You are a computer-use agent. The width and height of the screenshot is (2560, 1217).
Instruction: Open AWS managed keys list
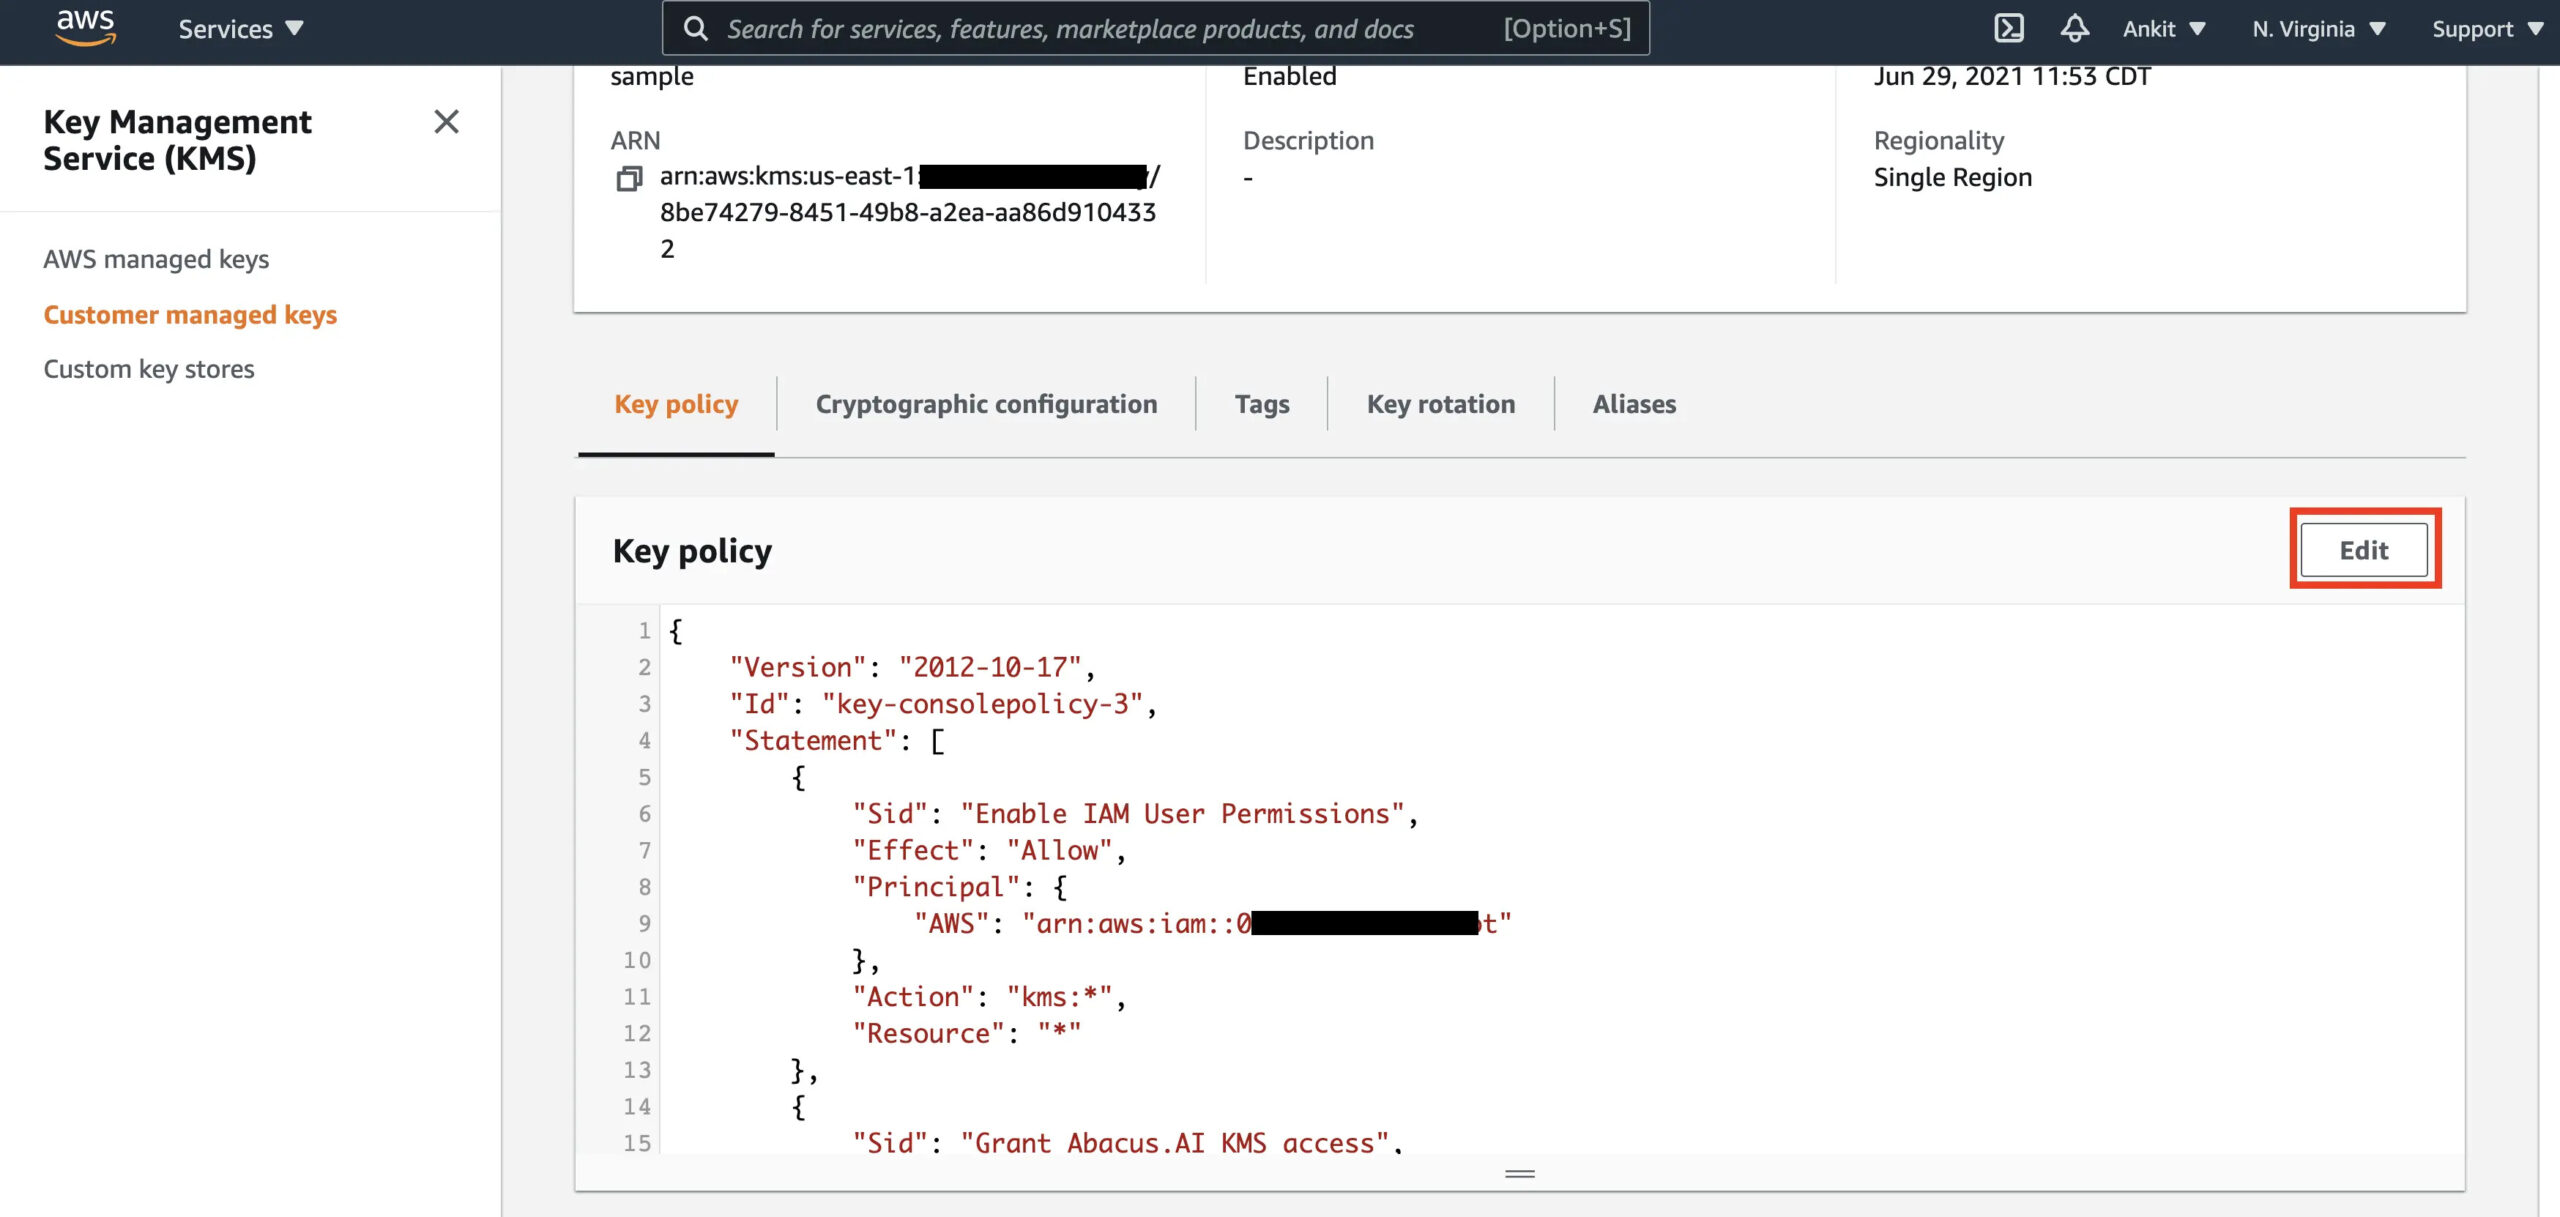tap(155, 259)
